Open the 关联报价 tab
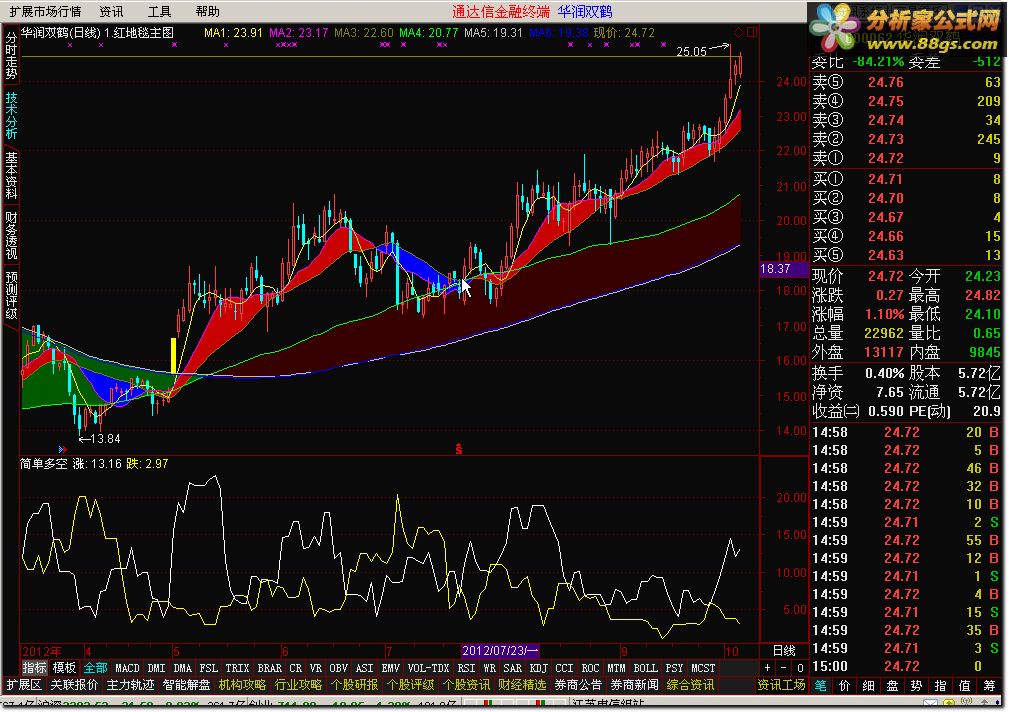Screen dimensions: 1009x712 pos(75,684)
